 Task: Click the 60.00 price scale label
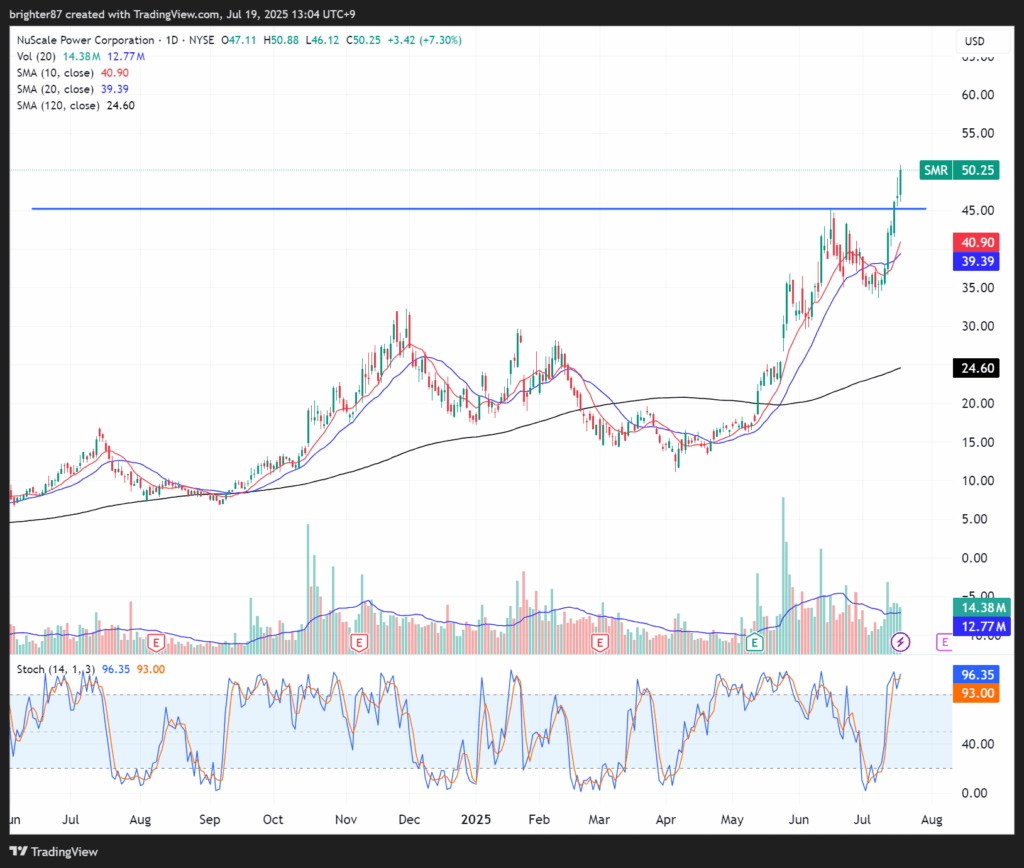[978, 95]
